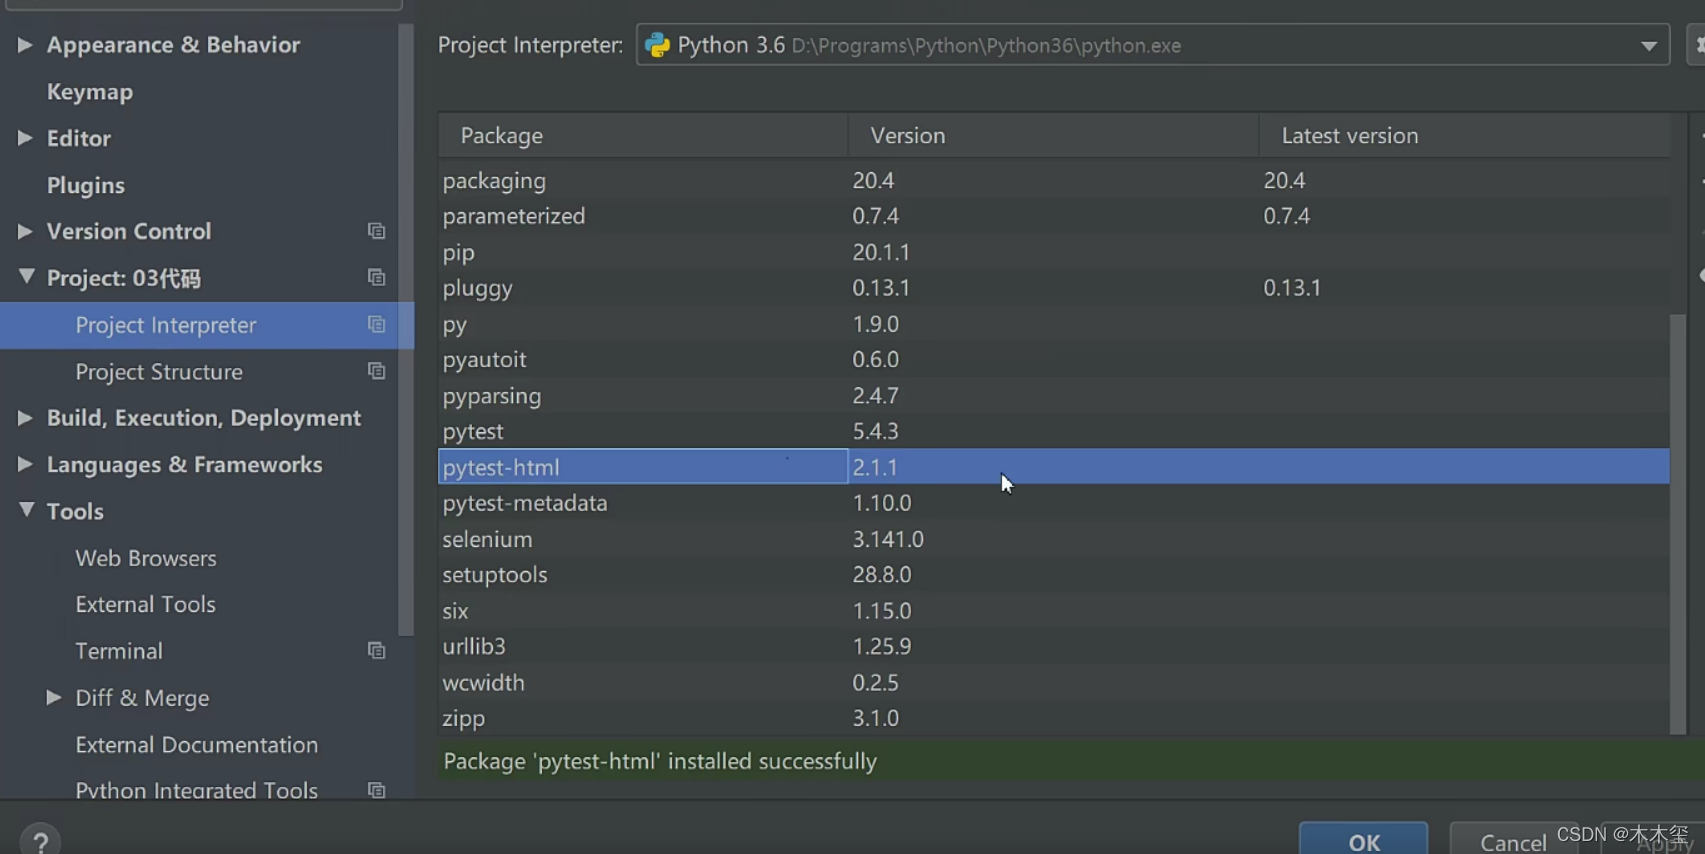Image resolution: width=1705 pixels, height=854 pixels.
Task: Click the settings tree vertical scrollbar
Action: [406, 330]
